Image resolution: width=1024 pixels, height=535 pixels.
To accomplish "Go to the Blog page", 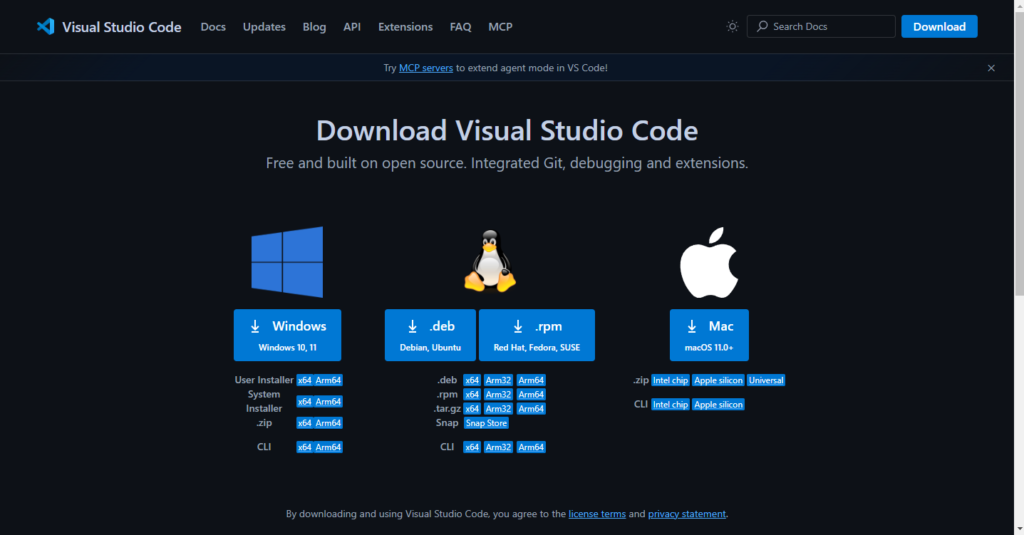I will click(314, 27).
